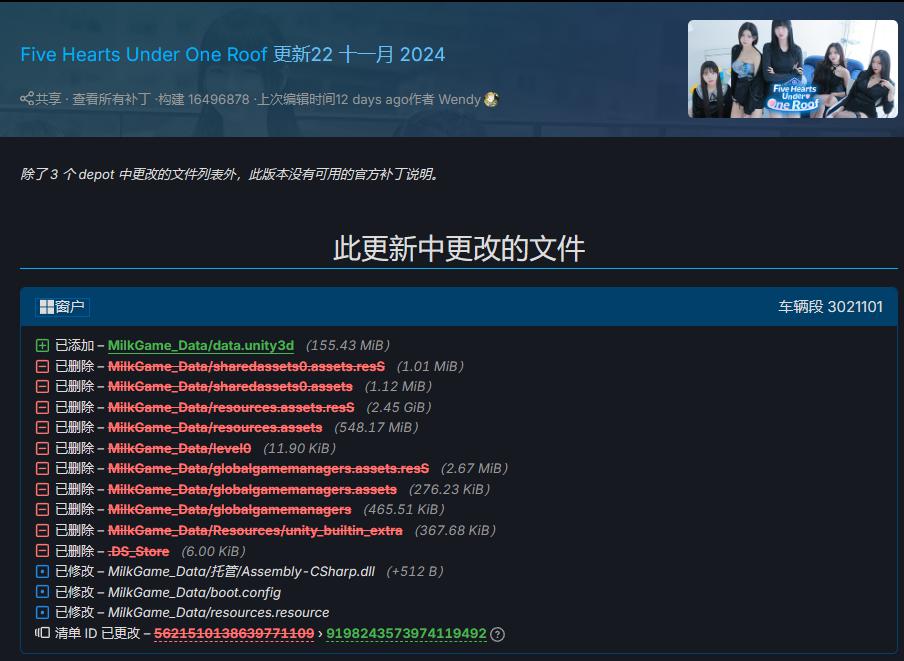Viewport: 904px width, 661px height.
Task: Click minus icon for globalgamemanagers.assets 276.23 KiB row
Action: (x=42, y=489)
